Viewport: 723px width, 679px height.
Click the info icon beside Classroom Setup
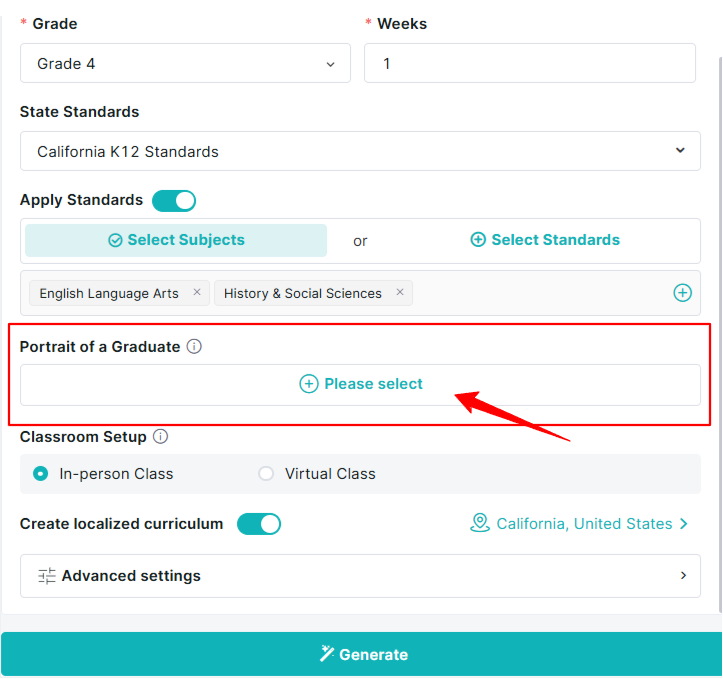[x=160, y=436]
